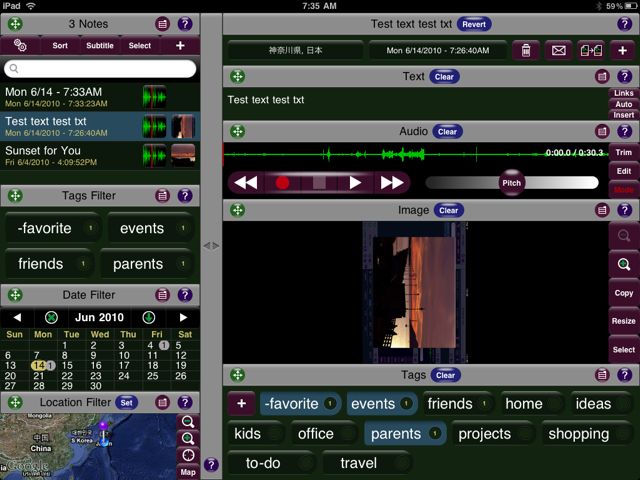Screen dimensions: 640x480
Task: Copy the image
Action: (x=624, y=293)
